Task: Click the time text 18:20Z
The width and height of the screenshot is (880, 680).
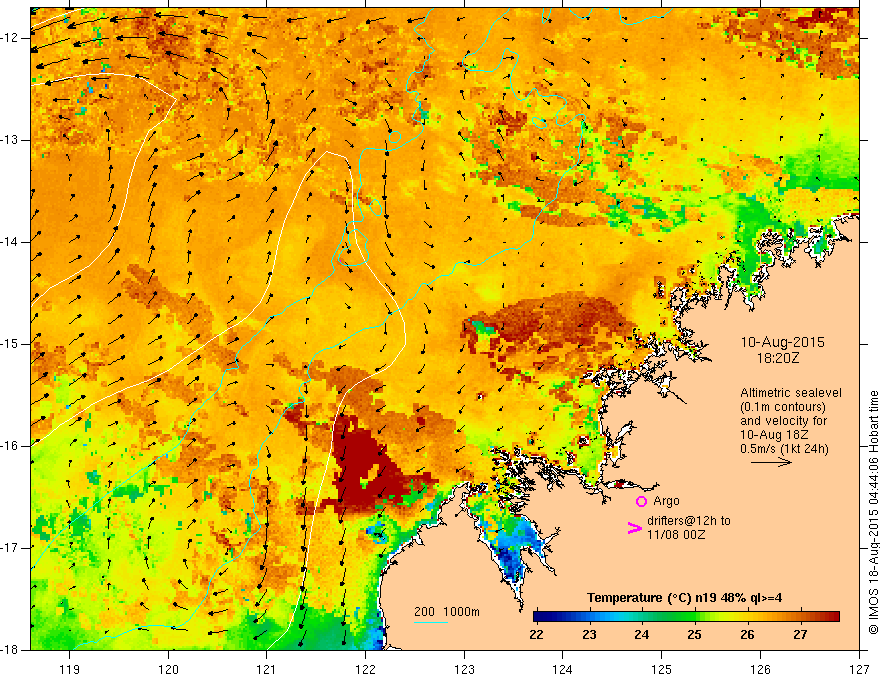Action: click(x=778, y=358)
